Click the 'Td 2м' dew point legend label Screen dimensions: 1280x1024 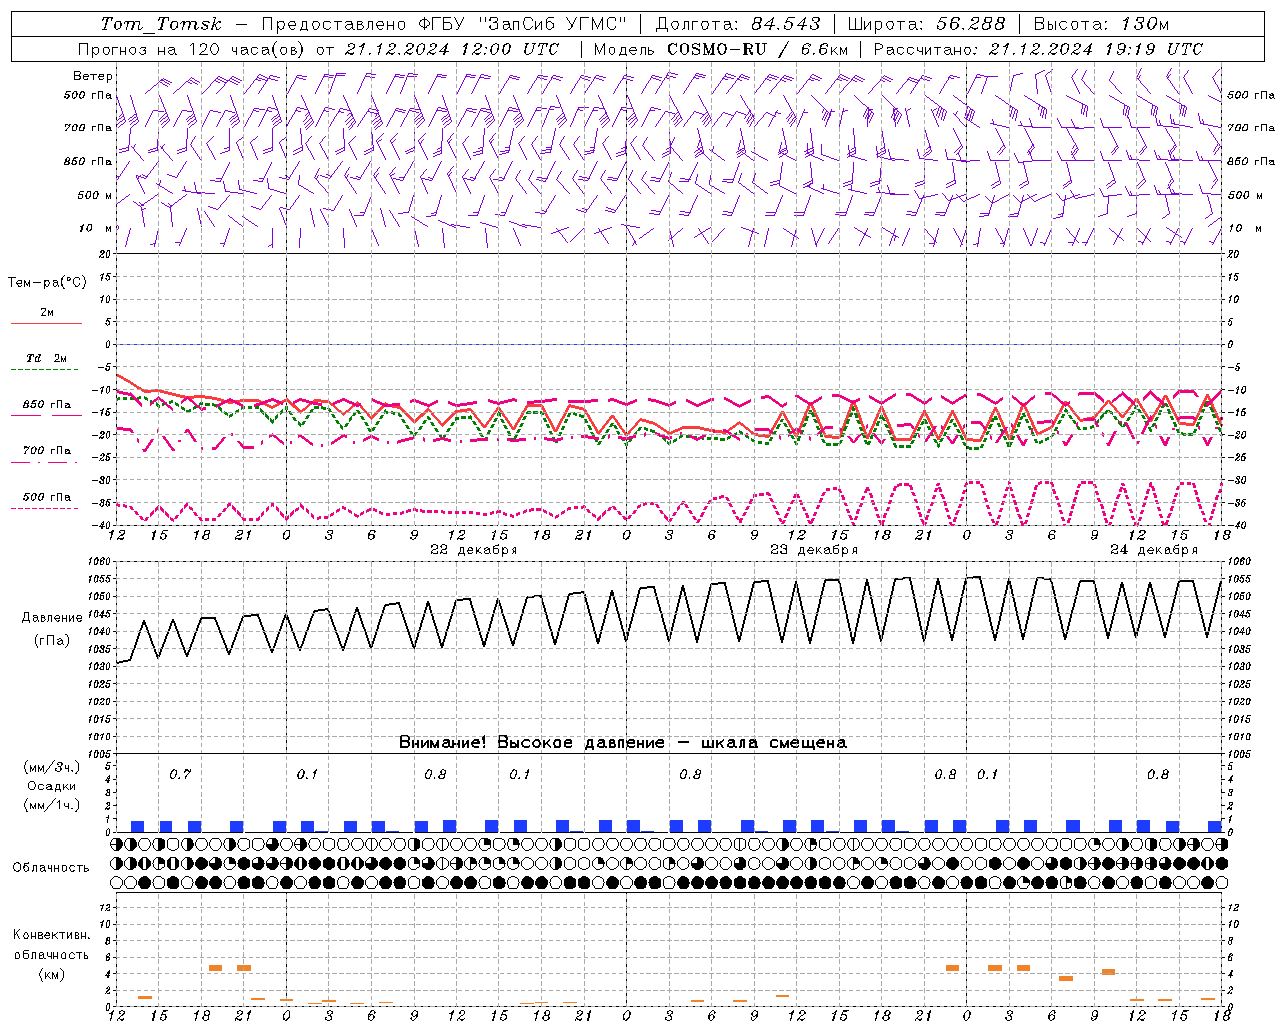[47, 358]
